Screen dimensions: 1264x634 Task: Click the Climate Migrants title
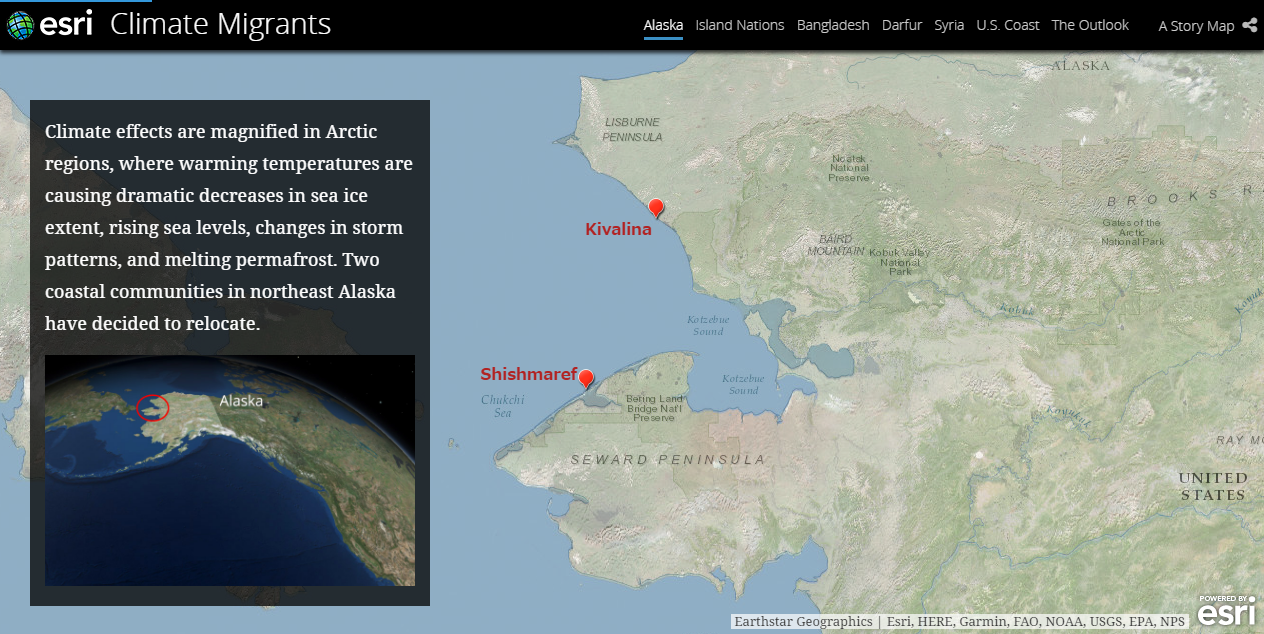pyautogui.click(x=220, y=24)
